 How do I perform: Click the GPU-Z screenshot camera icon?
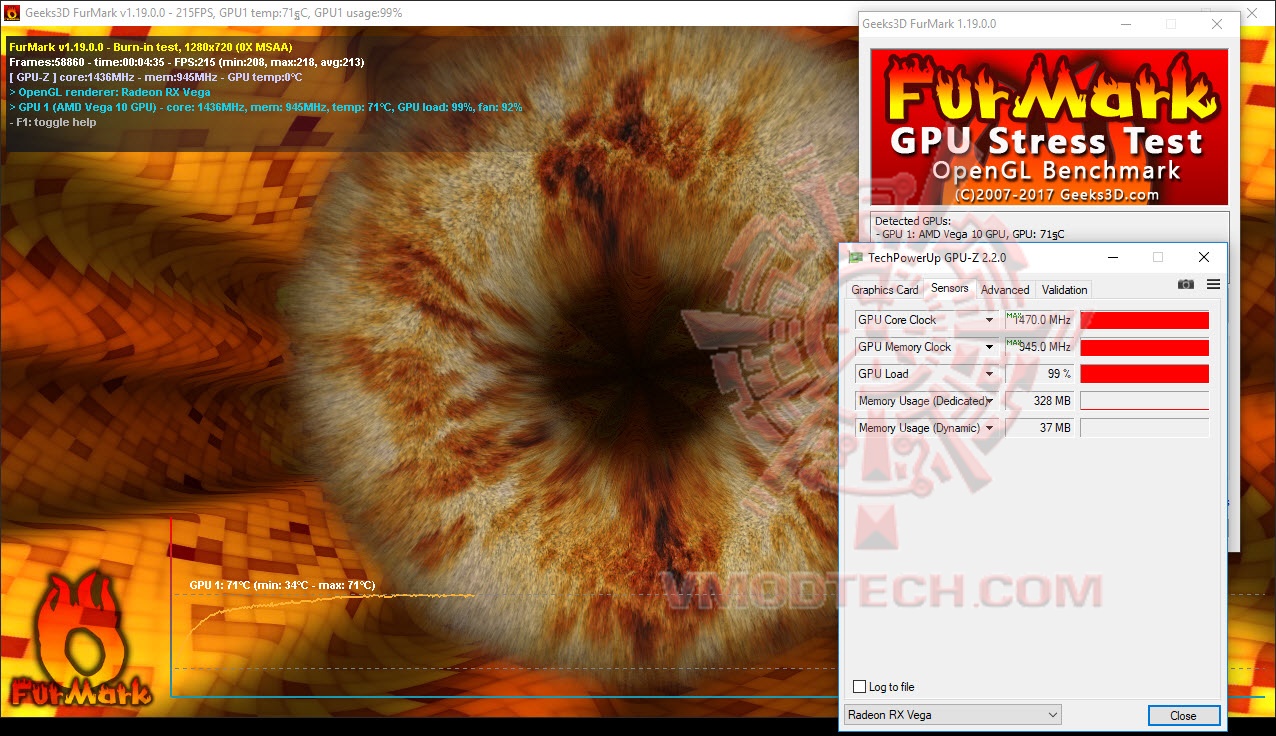click(x=1185, y=285)
